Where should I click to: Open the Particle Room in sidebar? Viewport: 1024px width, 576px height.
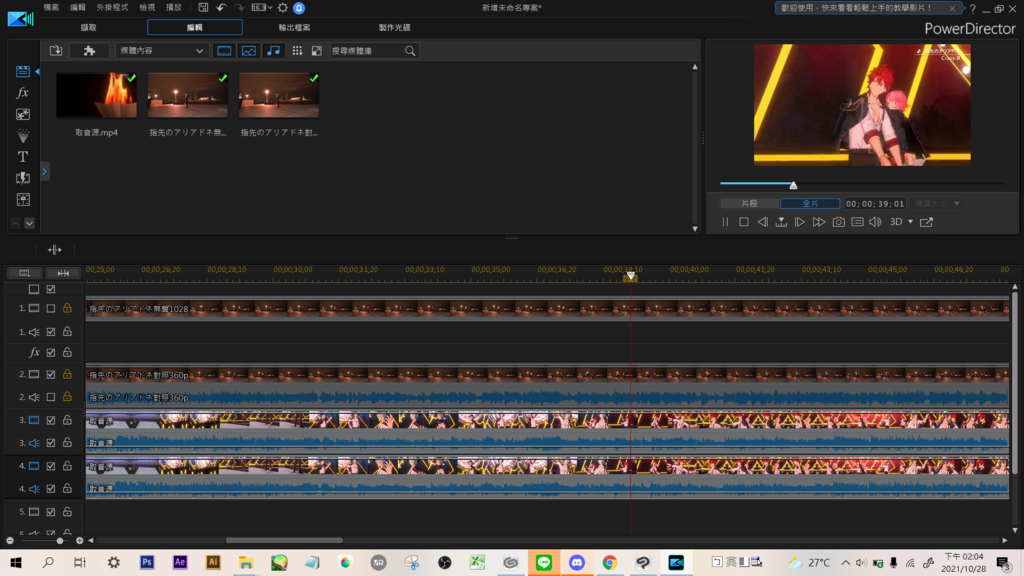(x=23, y=136)
